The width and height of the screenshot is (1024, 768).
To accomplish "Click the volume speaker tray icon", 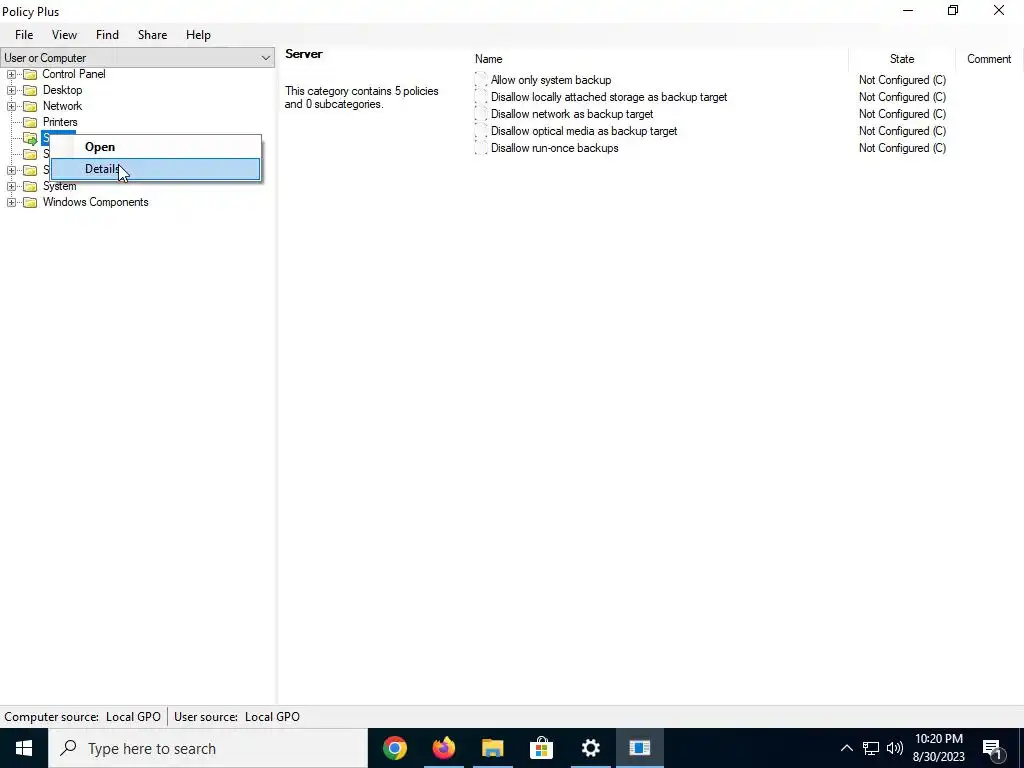I will (895, 748).
